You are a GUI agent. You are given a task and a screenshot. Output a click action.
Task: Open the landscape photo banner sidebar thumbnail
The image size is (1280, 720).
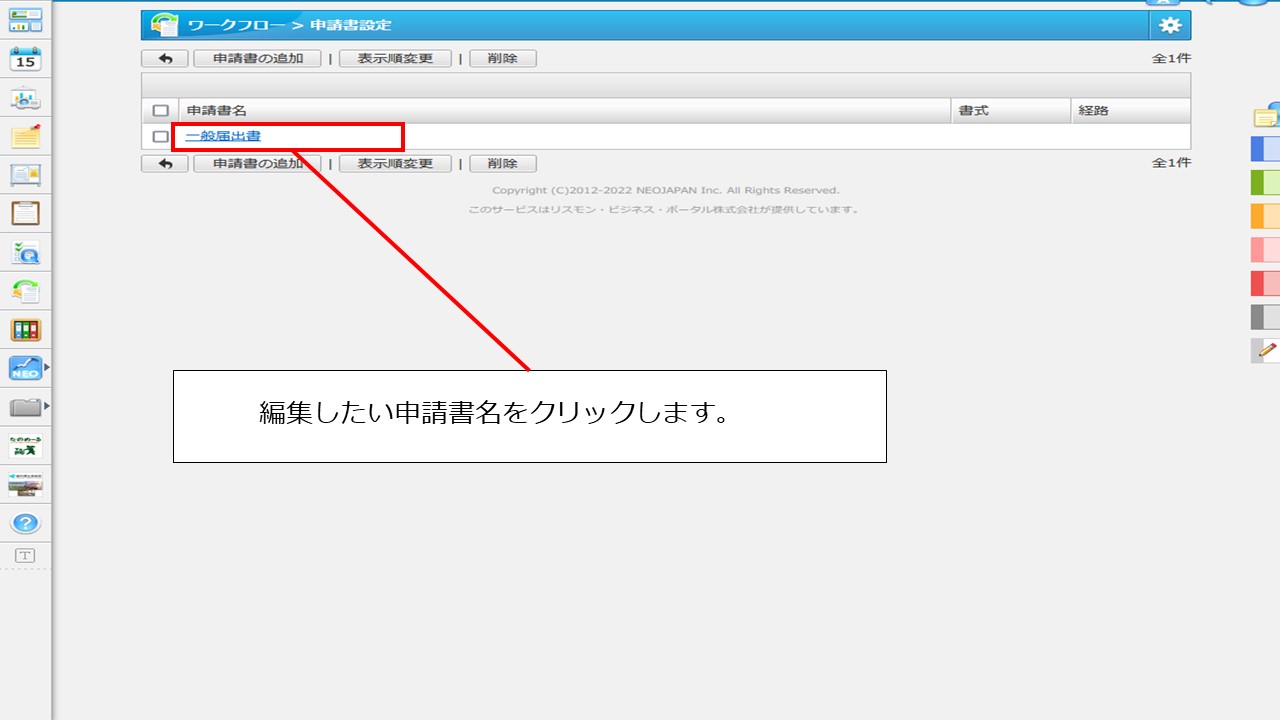(x=25, y=485)
